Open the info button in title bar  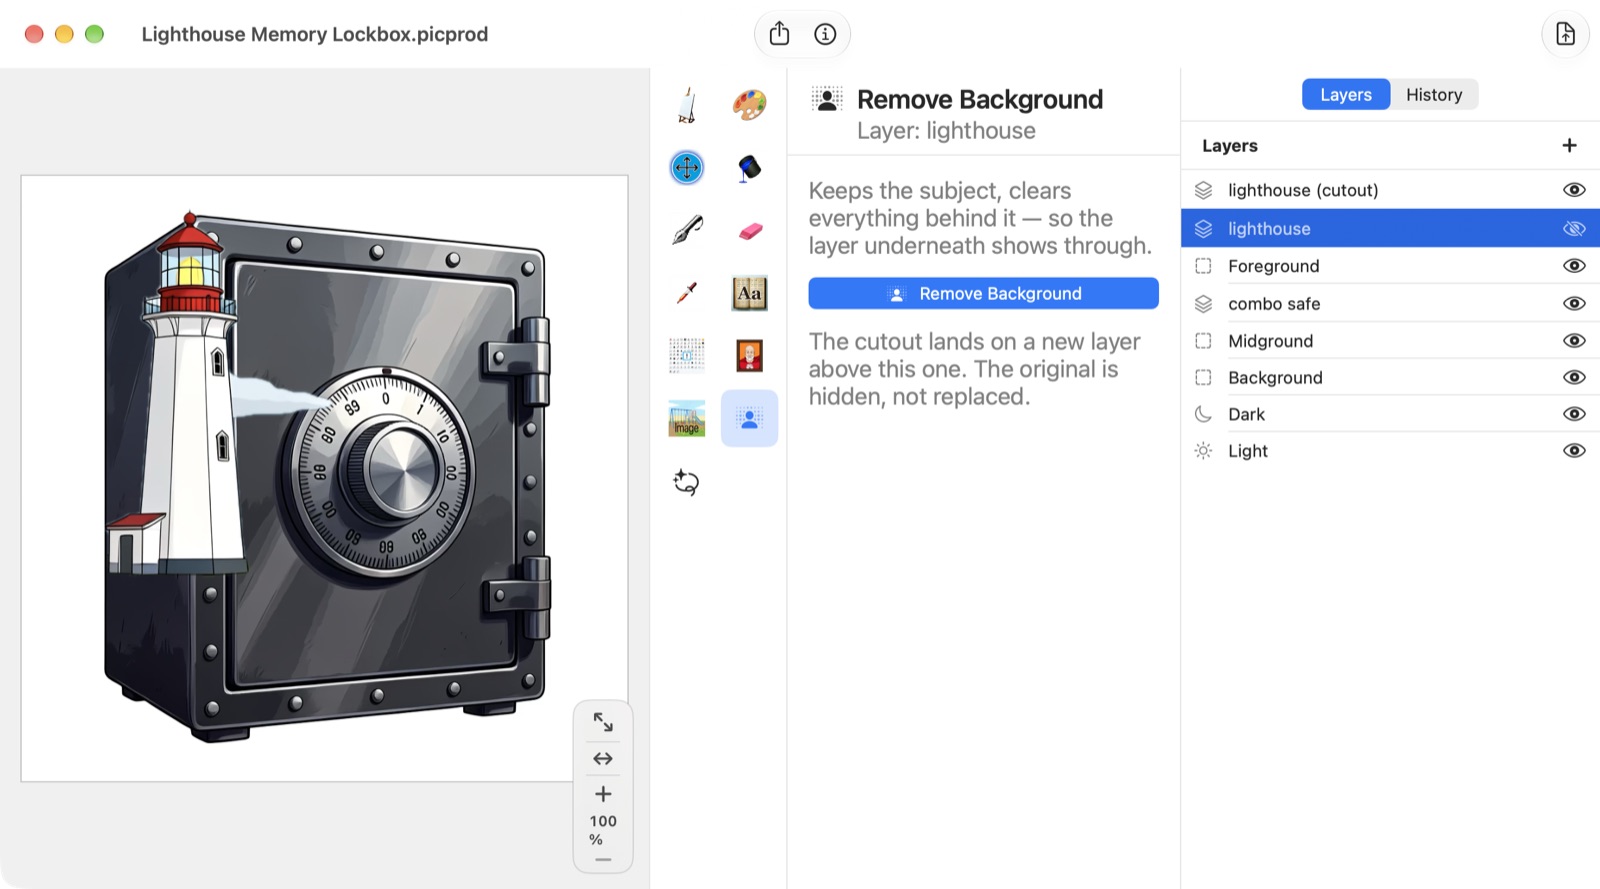[825, 34]
